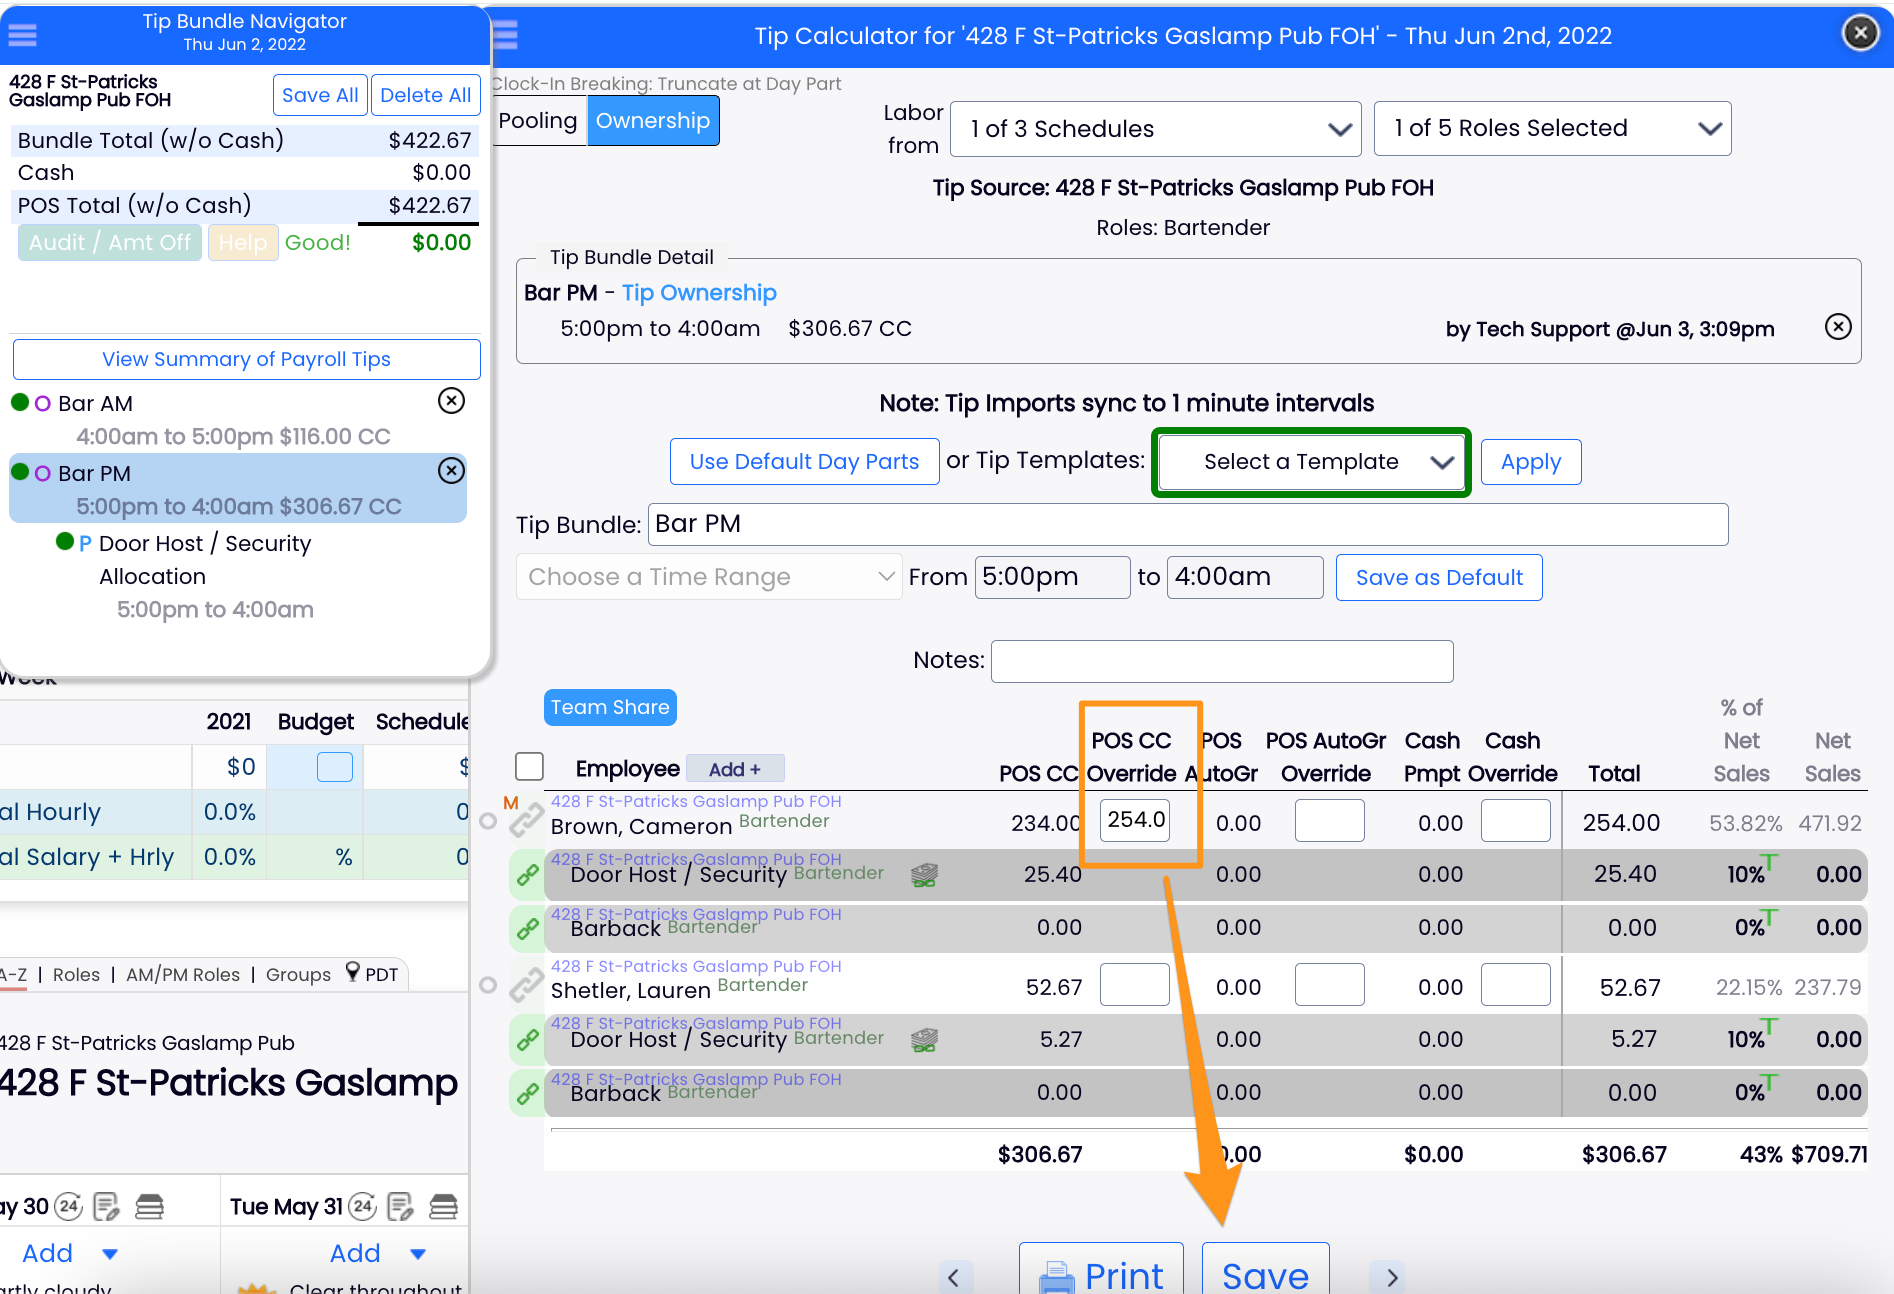The image size is (1894, 1294).
Task: Switch to the Groups view
Action: 298,975
